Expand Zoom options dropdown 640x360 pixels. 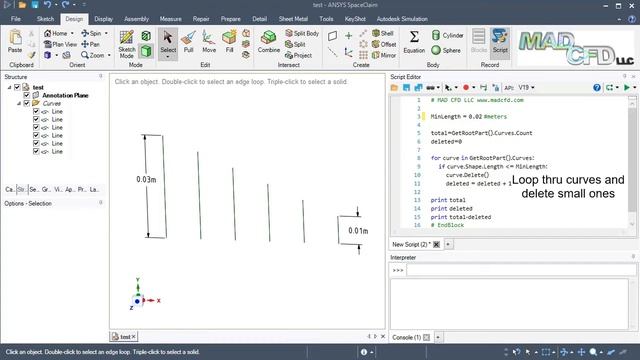click(109, 55)
